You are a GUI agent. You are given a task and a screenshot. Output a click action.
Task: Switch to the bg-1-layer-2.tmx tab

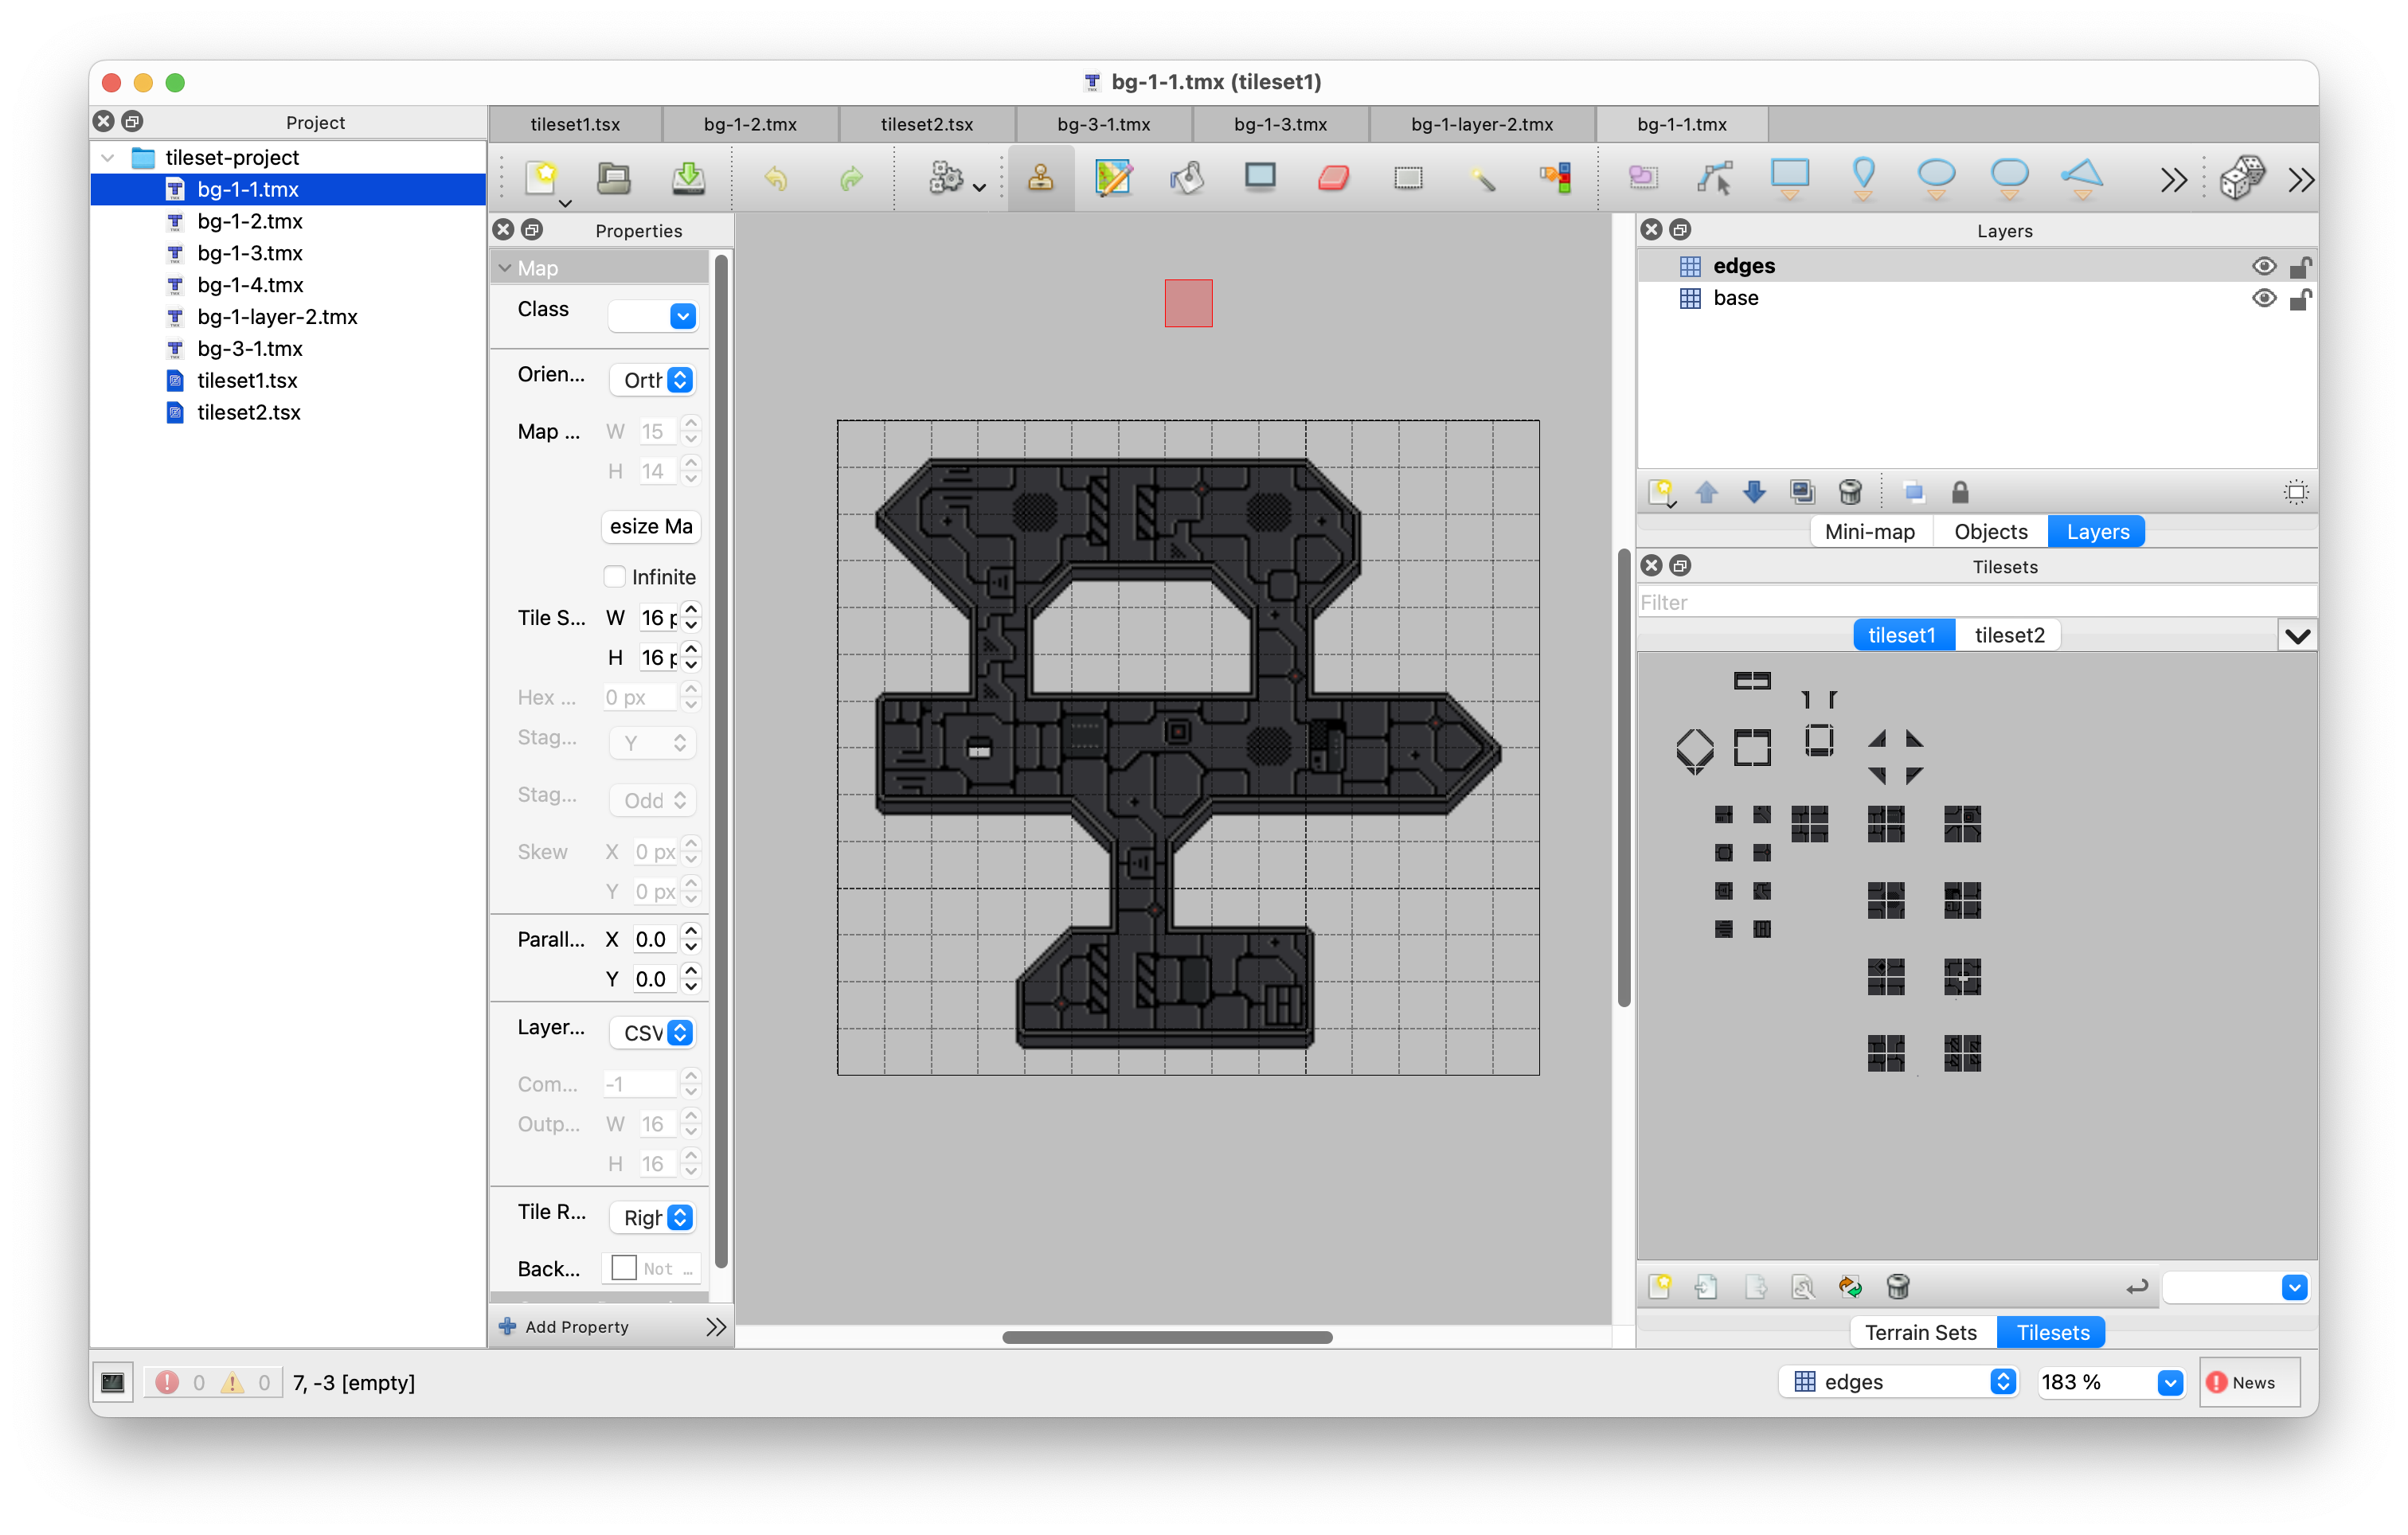pos(1481,124)
